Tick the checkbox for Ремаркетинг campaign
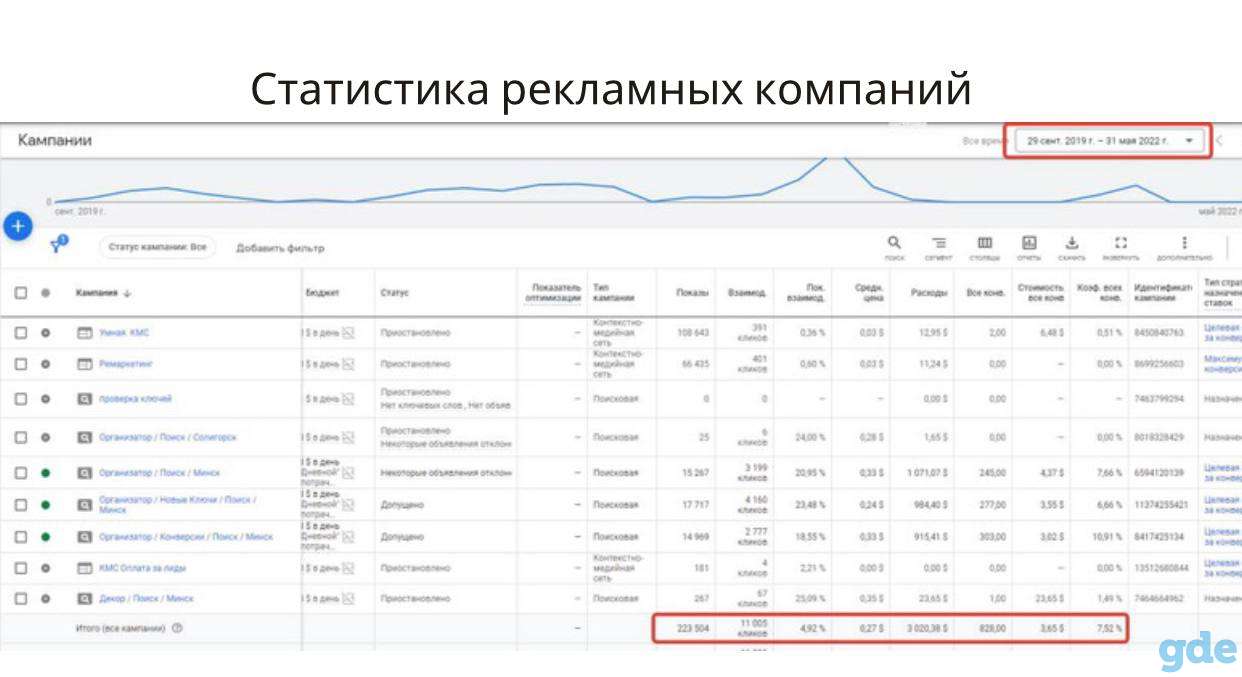The image size is (1242, 677). coord(21,364)
